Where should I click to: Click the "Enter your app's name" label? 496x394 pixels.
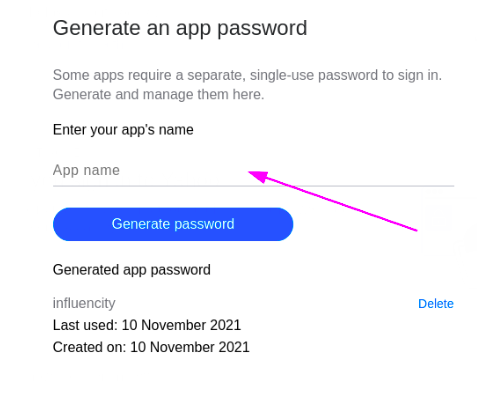click(123, 130)
